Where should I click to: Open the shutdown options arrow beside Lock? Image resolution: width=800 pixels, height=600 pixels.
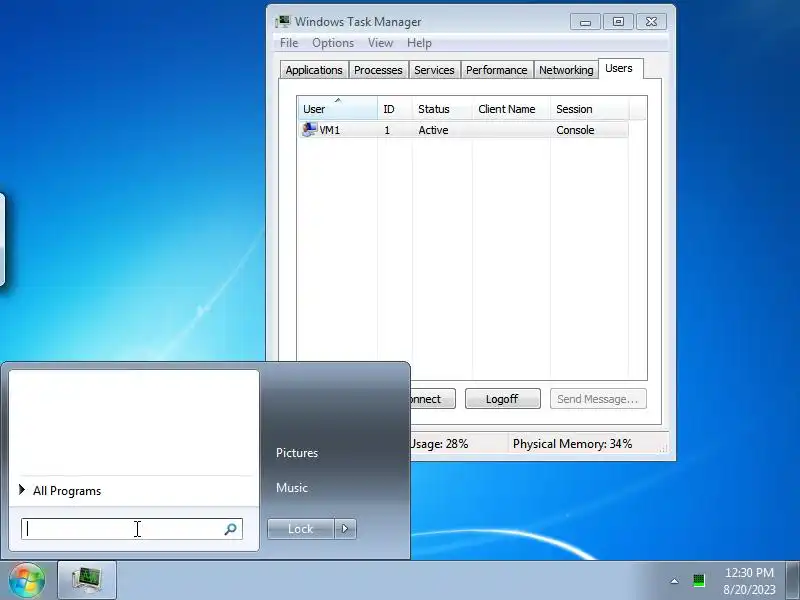pyautogui.click(x=345, y=529)
